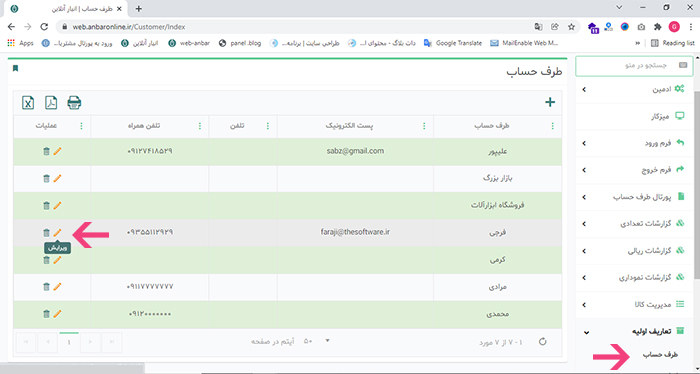Open column menu for طرف حساب
The height and width of the screenshot is (374, 700).
553,126
